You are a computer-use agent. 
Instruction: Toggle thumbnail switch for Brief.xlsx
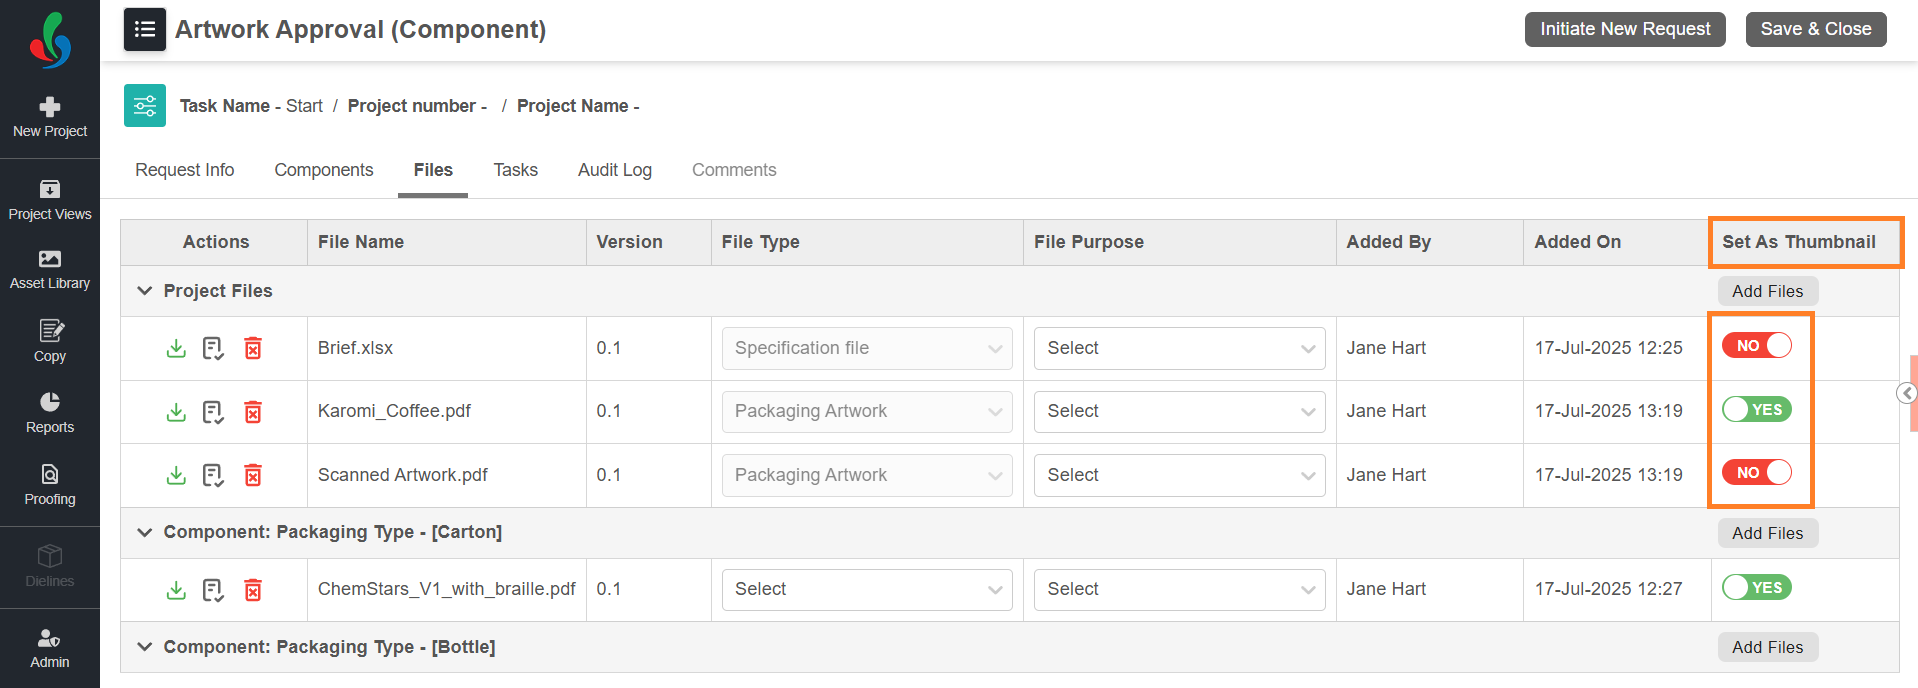1757,345
